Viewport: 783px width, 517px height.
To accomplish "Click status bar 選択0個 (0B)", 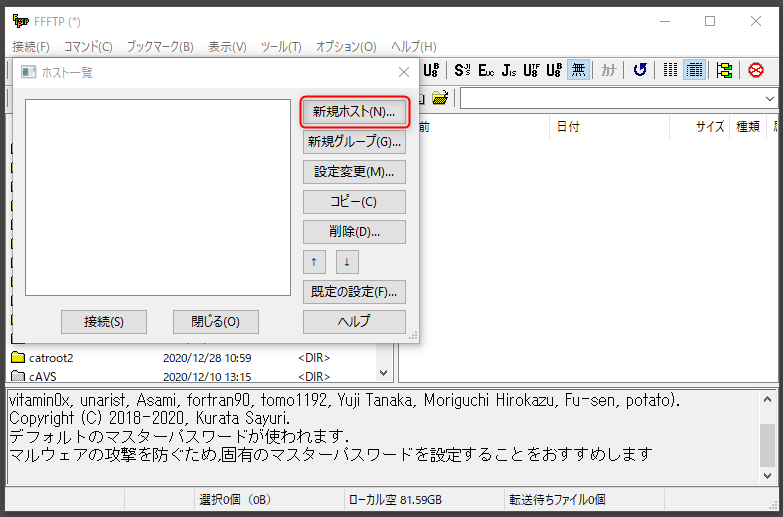I will [235, 500].
